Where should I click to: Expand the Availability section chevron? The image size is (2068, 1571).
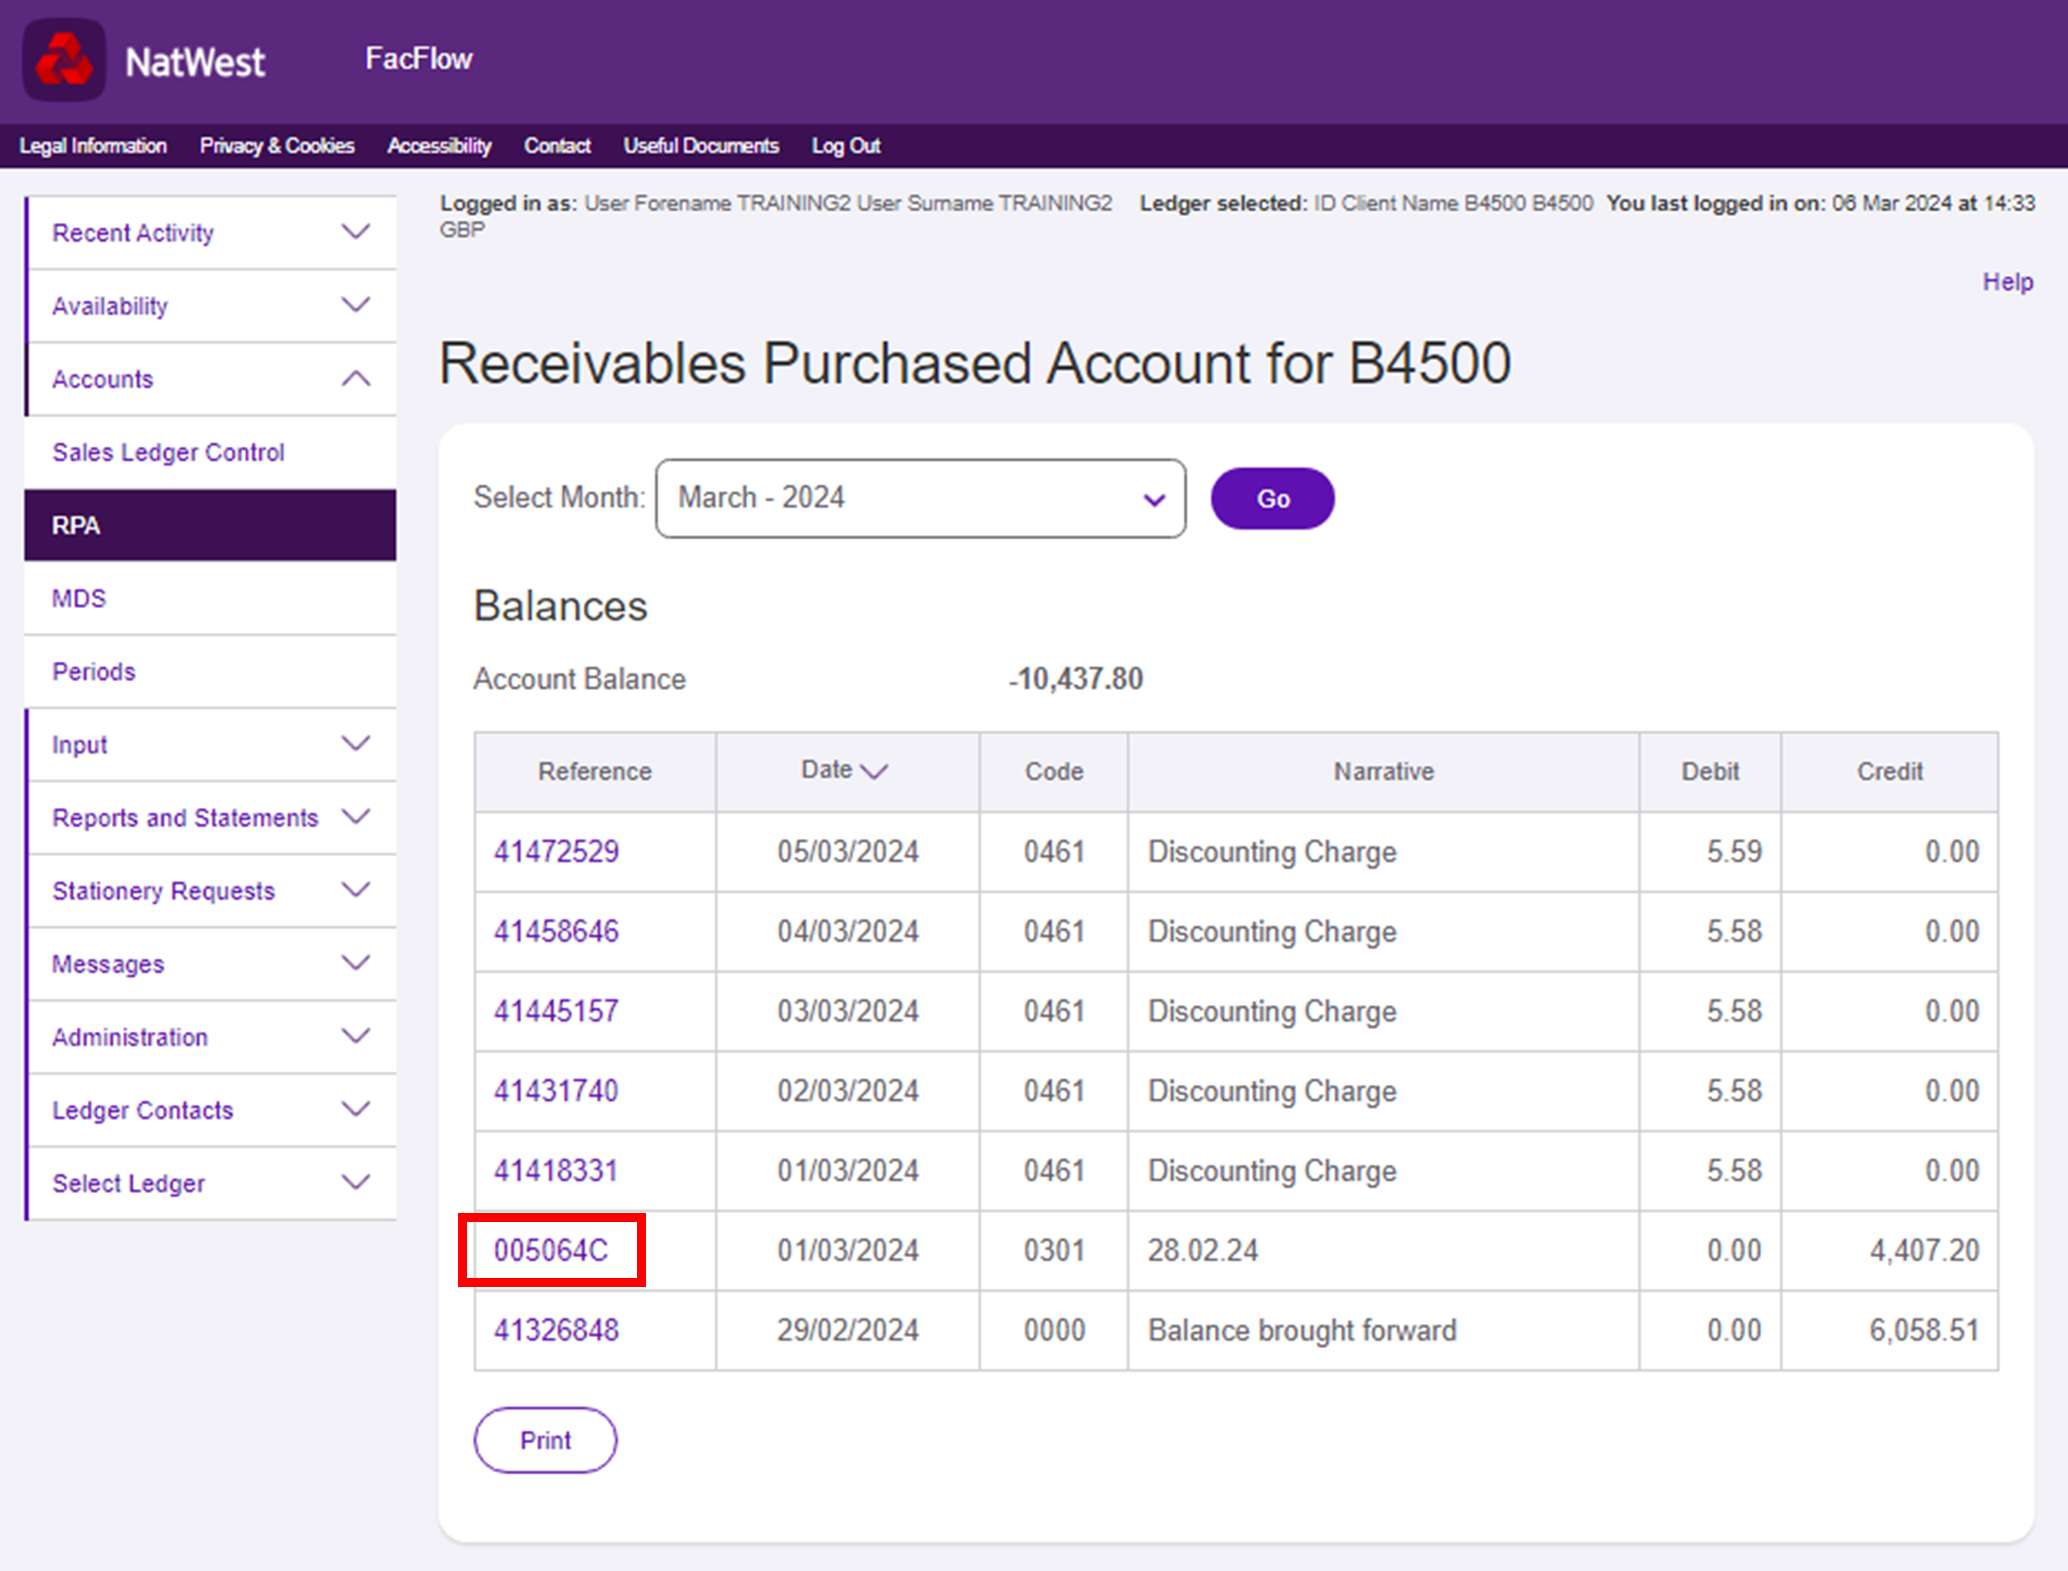tap(356, 305)
